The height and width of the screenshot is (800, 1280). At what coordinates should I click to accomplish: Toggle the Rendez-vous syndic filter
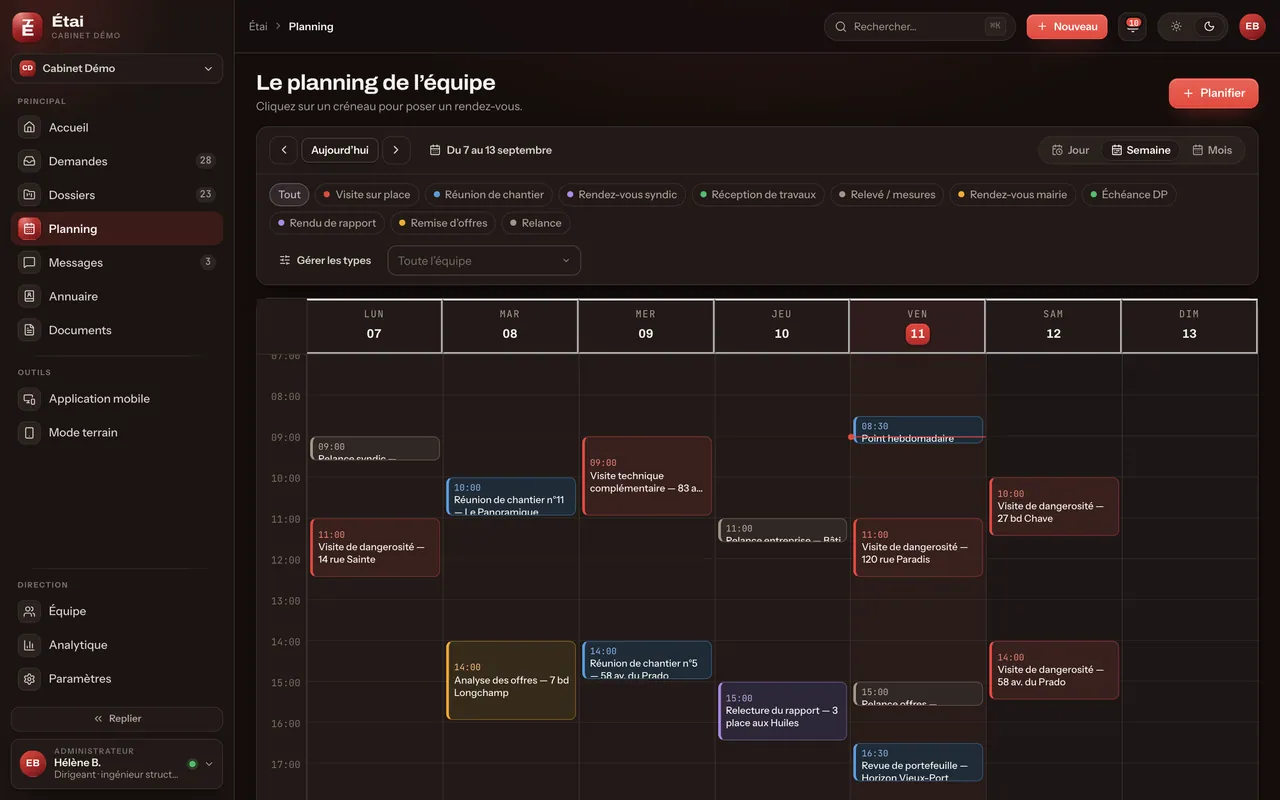pyautogui.click(x=622, y=195)
